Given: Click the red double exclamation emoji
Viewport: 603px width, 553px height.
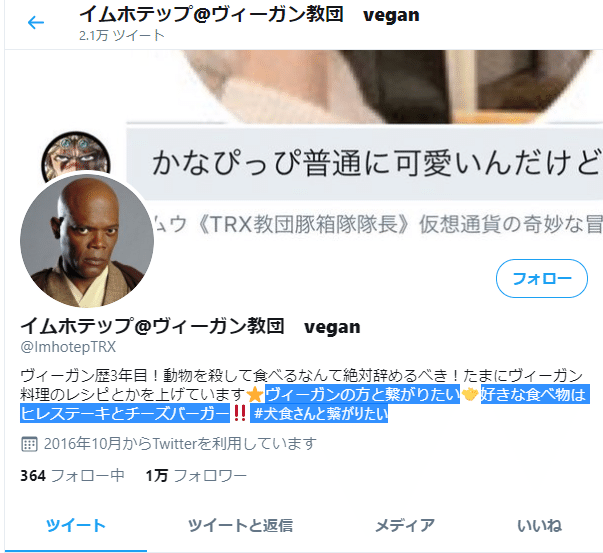Looking at the screenshot, I should click(240, 413).
